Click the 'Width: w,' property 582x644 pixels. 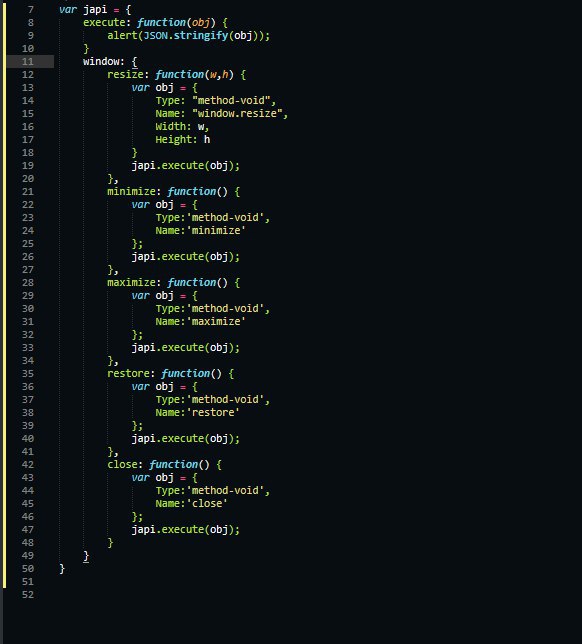182,127
